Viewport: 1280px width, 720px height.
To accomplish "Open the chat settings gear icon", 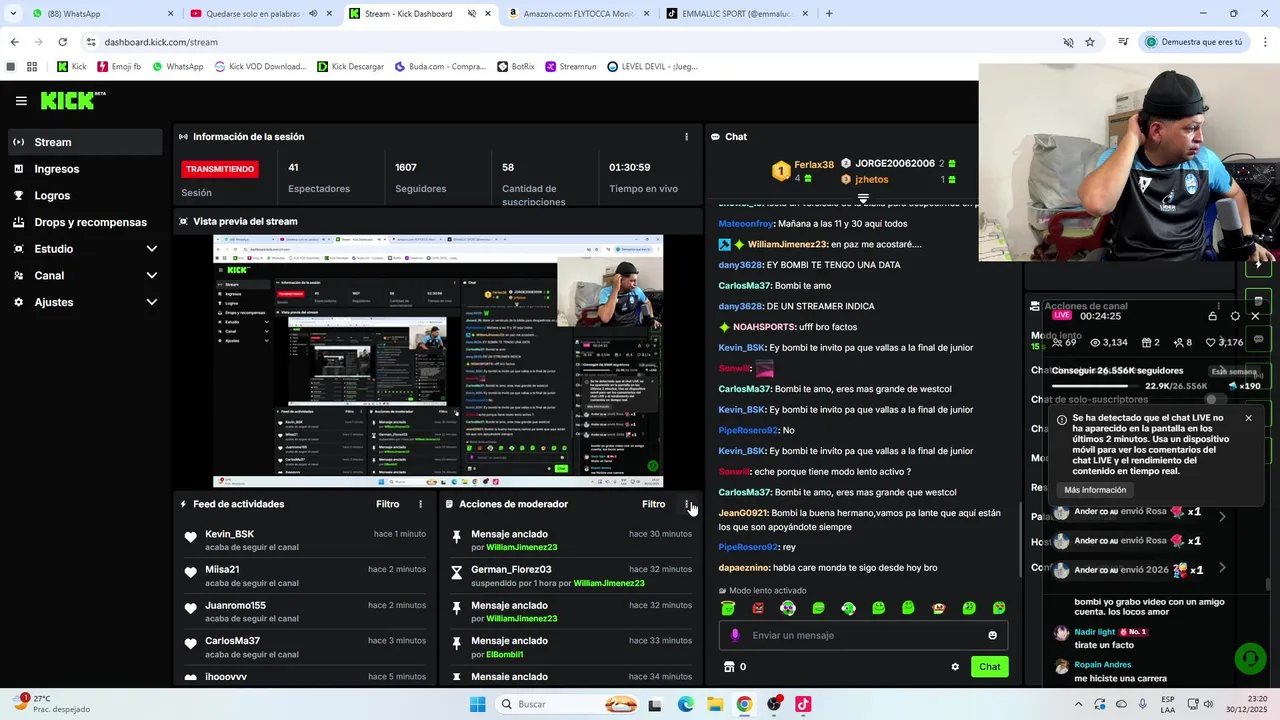I will click(x=955, y=667).
